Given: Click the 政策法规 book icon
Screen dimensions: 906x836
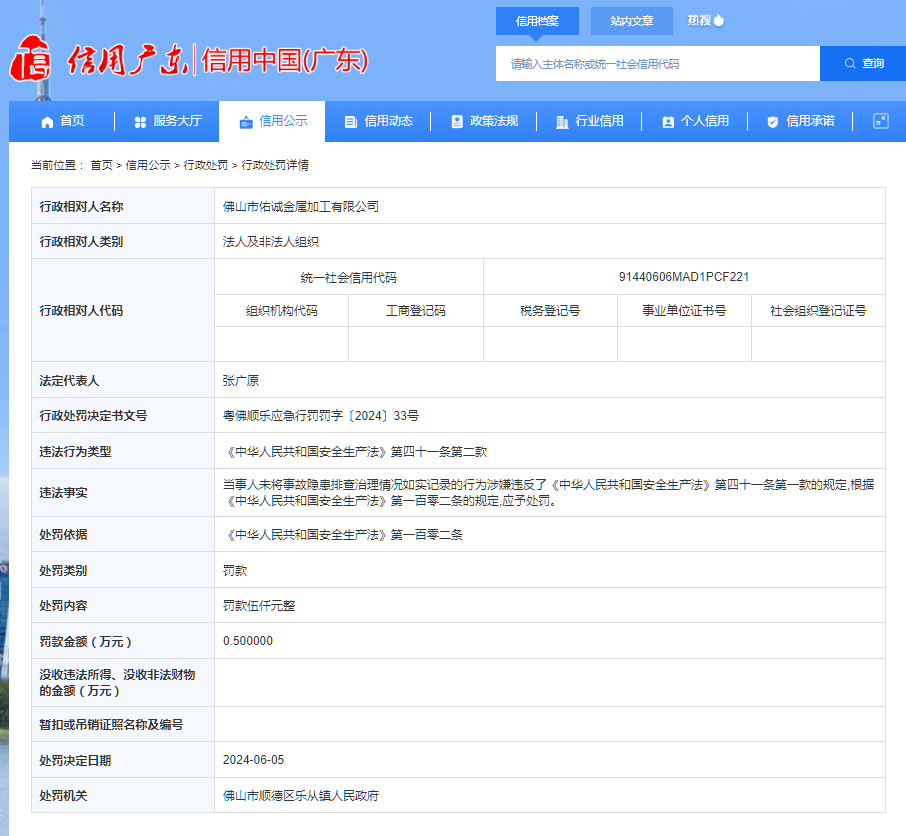Looking at the screenshot, I should pos(457,122).
